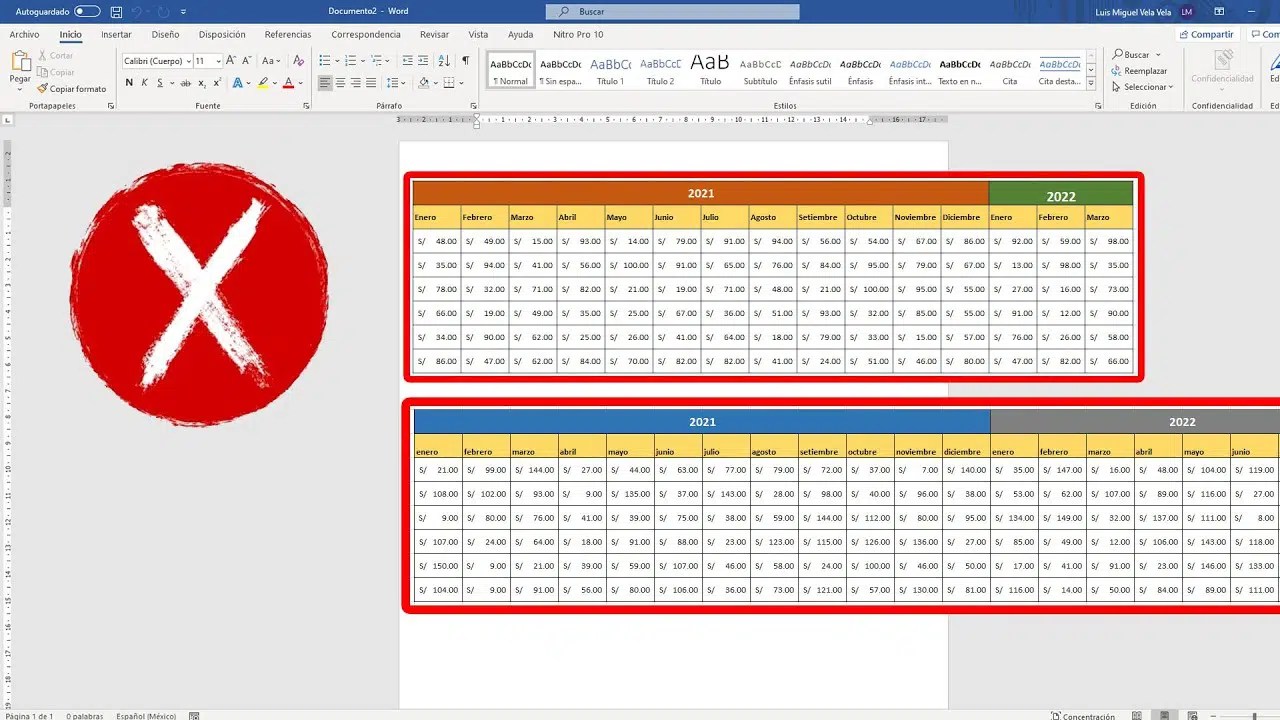Screen dimensions: 1280x720
Task: Click the bulleted list icon
Action: coord(324,61)
